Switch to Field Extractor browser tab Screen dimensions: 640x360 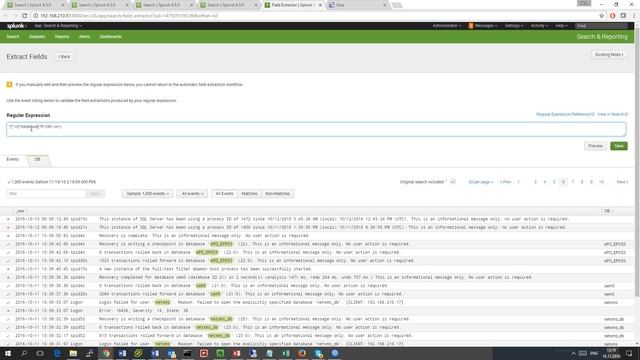[293, 5]
